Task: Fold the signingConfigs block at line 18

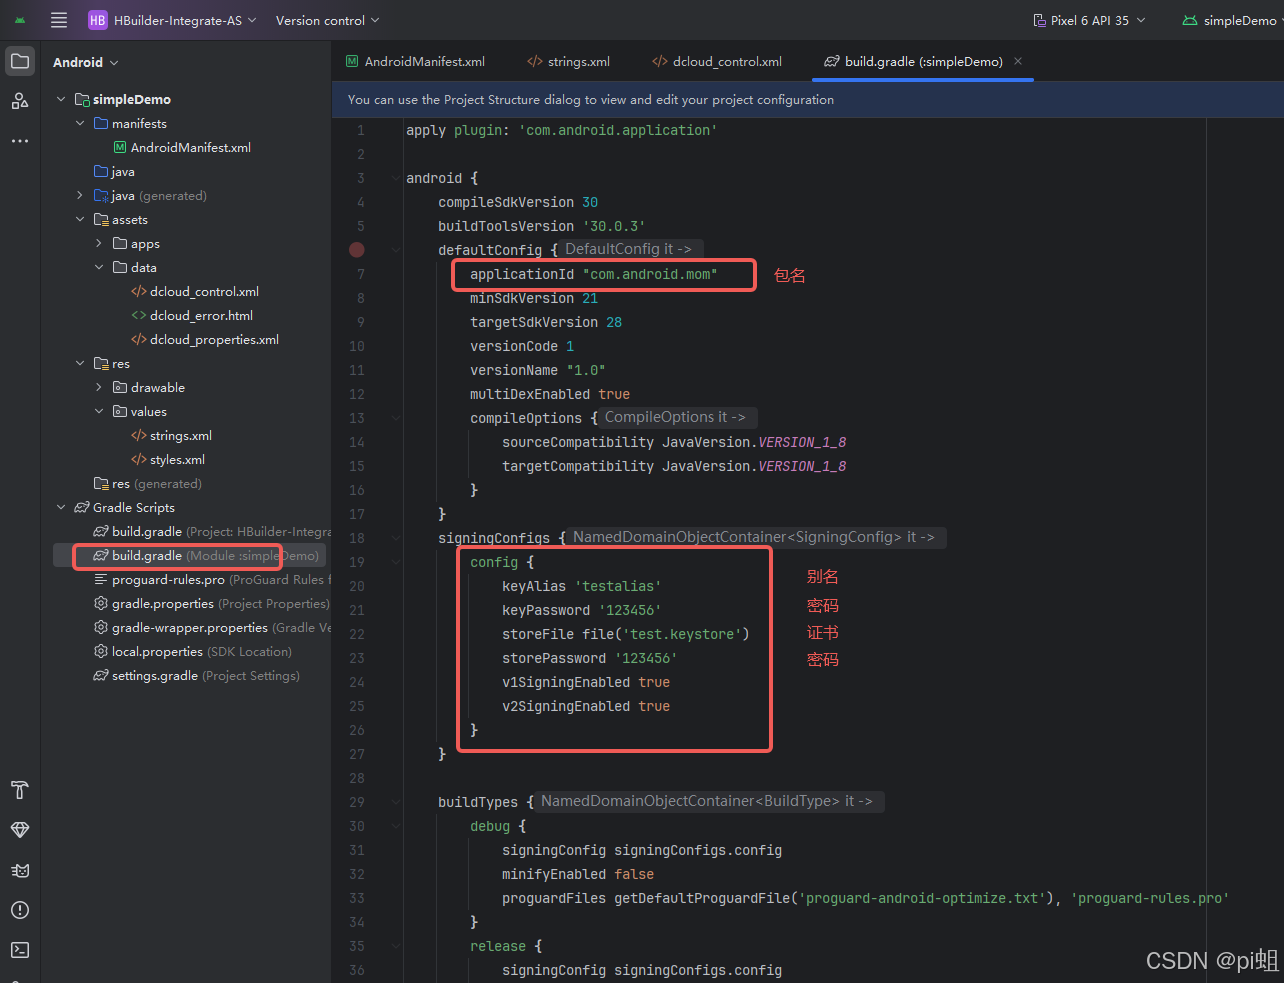Action: point(396,538)
